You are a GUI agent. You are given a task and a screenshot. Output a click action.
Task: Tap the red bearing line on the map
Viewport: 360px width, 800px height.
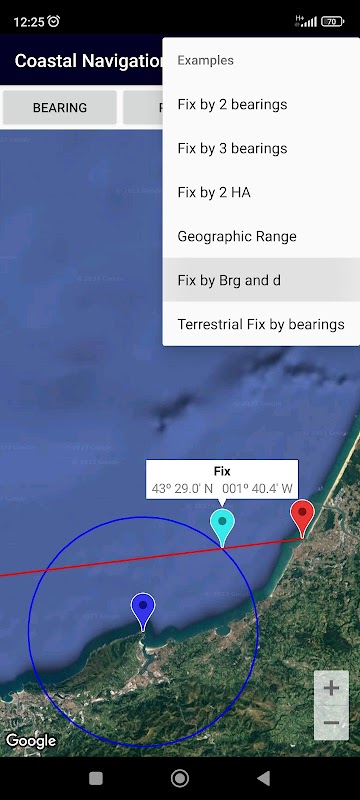coord(102,563)
